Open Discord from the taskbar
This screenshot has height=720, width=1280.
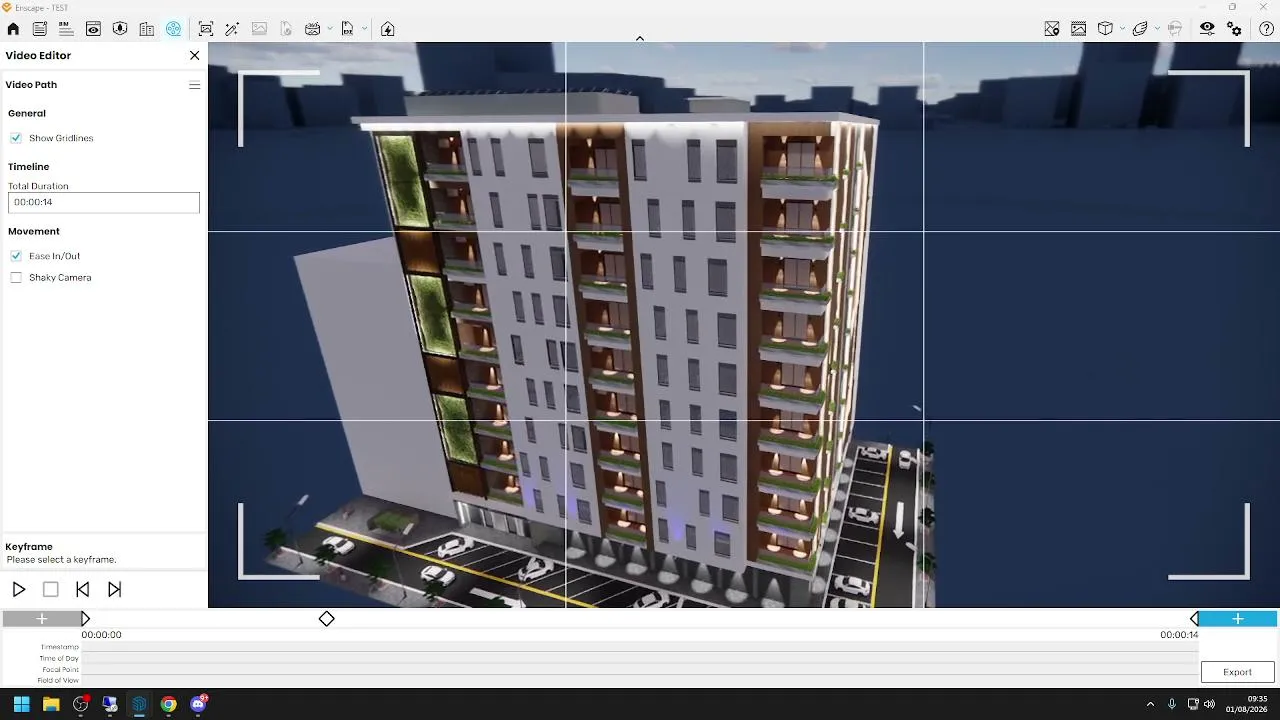[x=198, y=704]
